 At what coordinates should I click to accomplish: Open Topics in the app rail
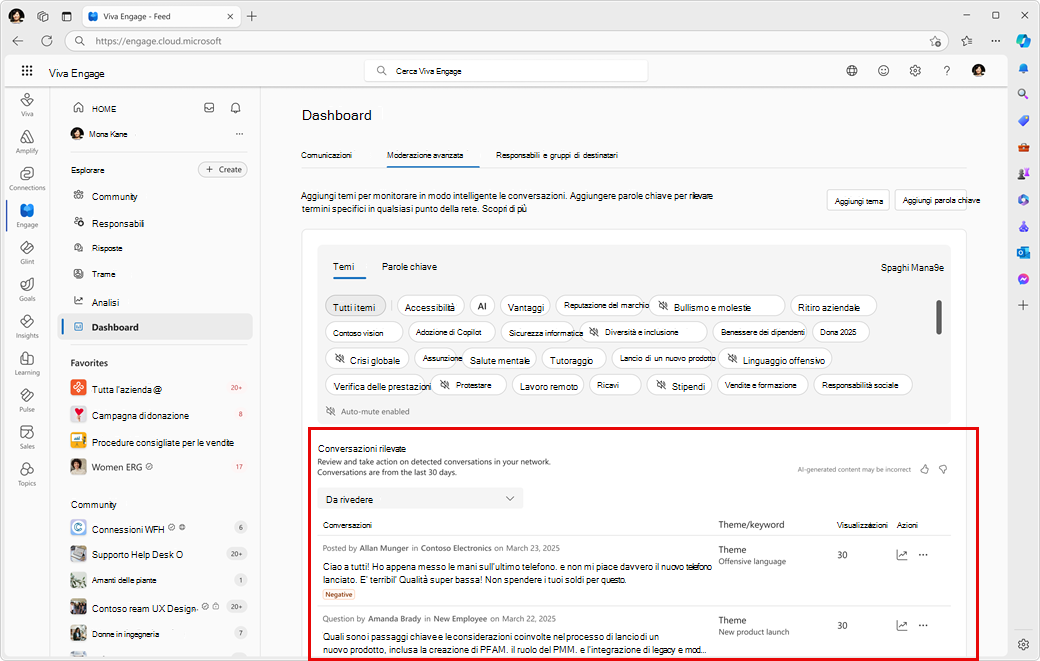(x=27, y=475)
